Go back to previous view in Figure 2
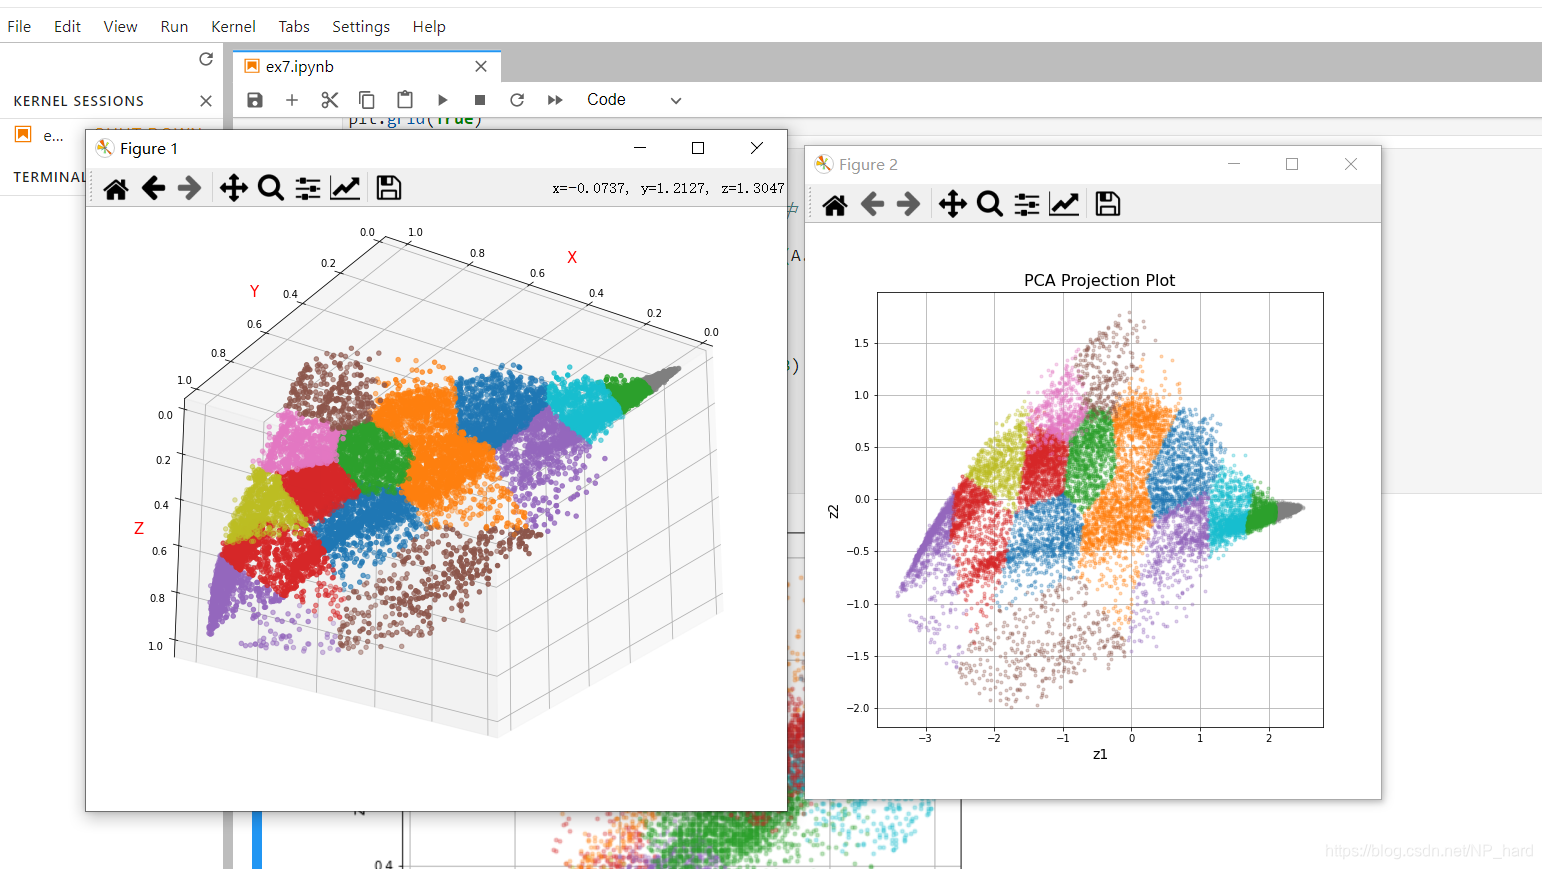1542x869 pixels. point(872,205)
